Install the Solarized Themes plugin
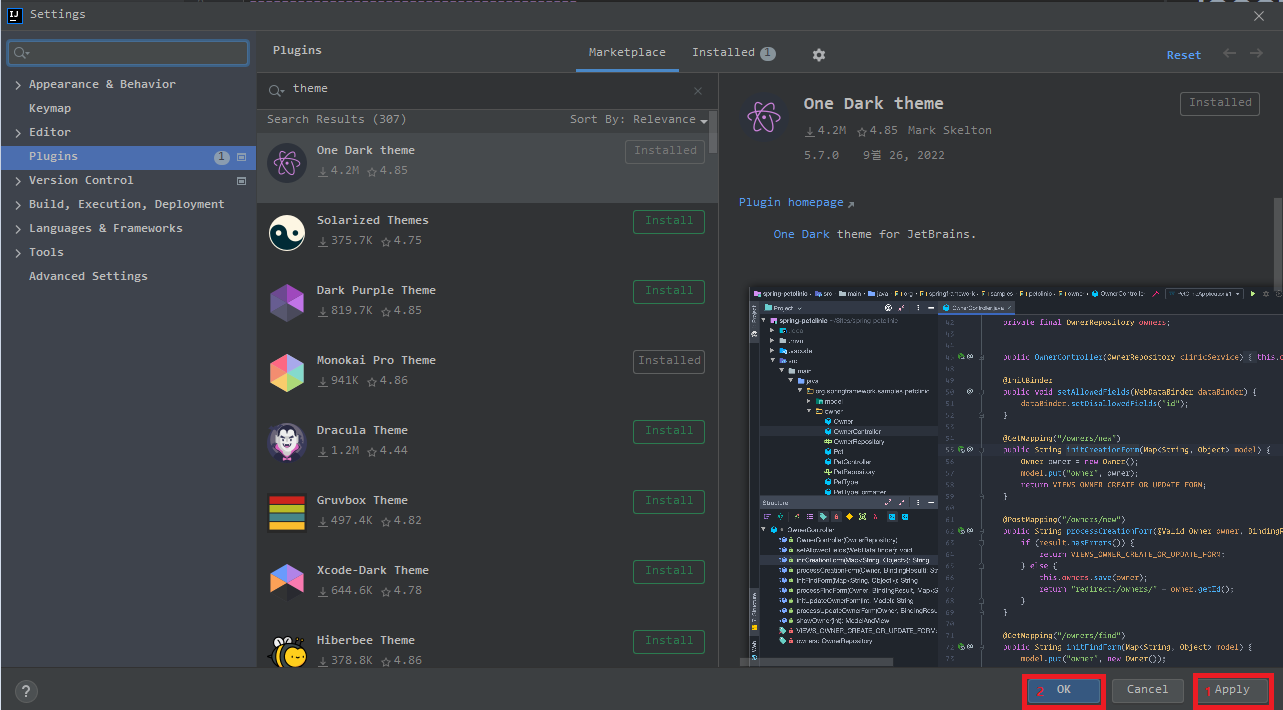The width and height of the screenshot is (1283, 710). click(x=669, y=221)
